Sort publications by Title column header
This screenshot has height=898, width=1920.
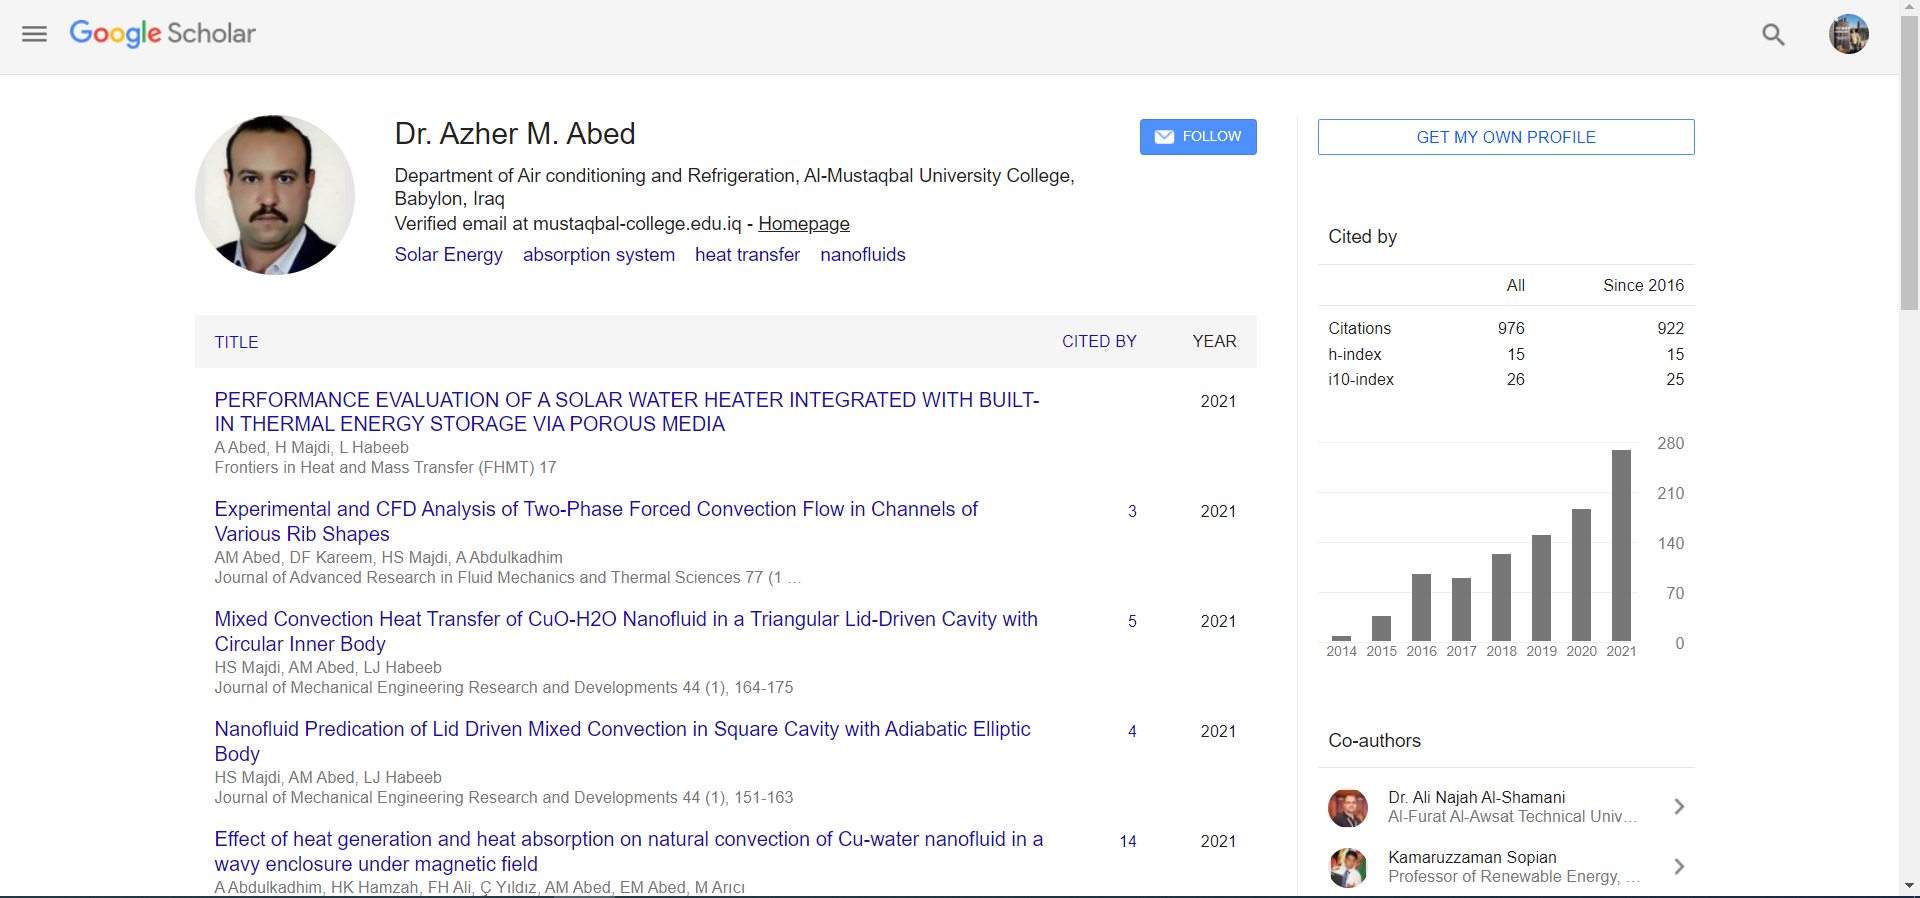[236, 342]
